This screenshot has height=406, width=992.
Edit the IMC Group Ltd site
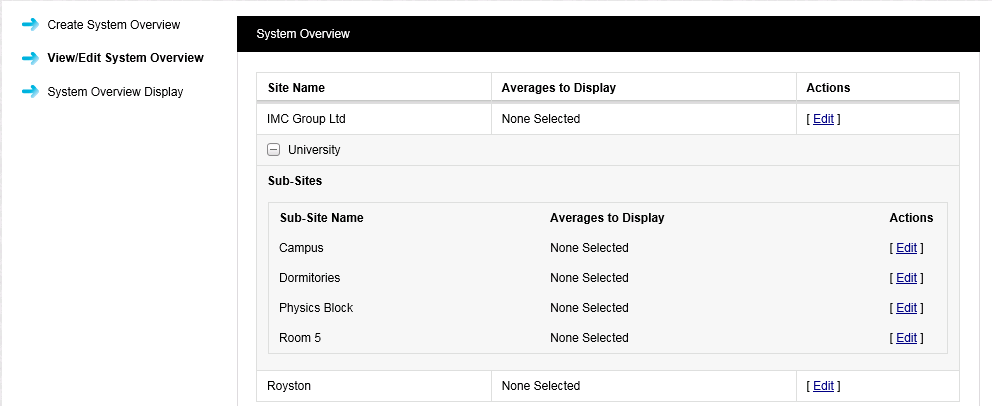[x=823, y=119]
